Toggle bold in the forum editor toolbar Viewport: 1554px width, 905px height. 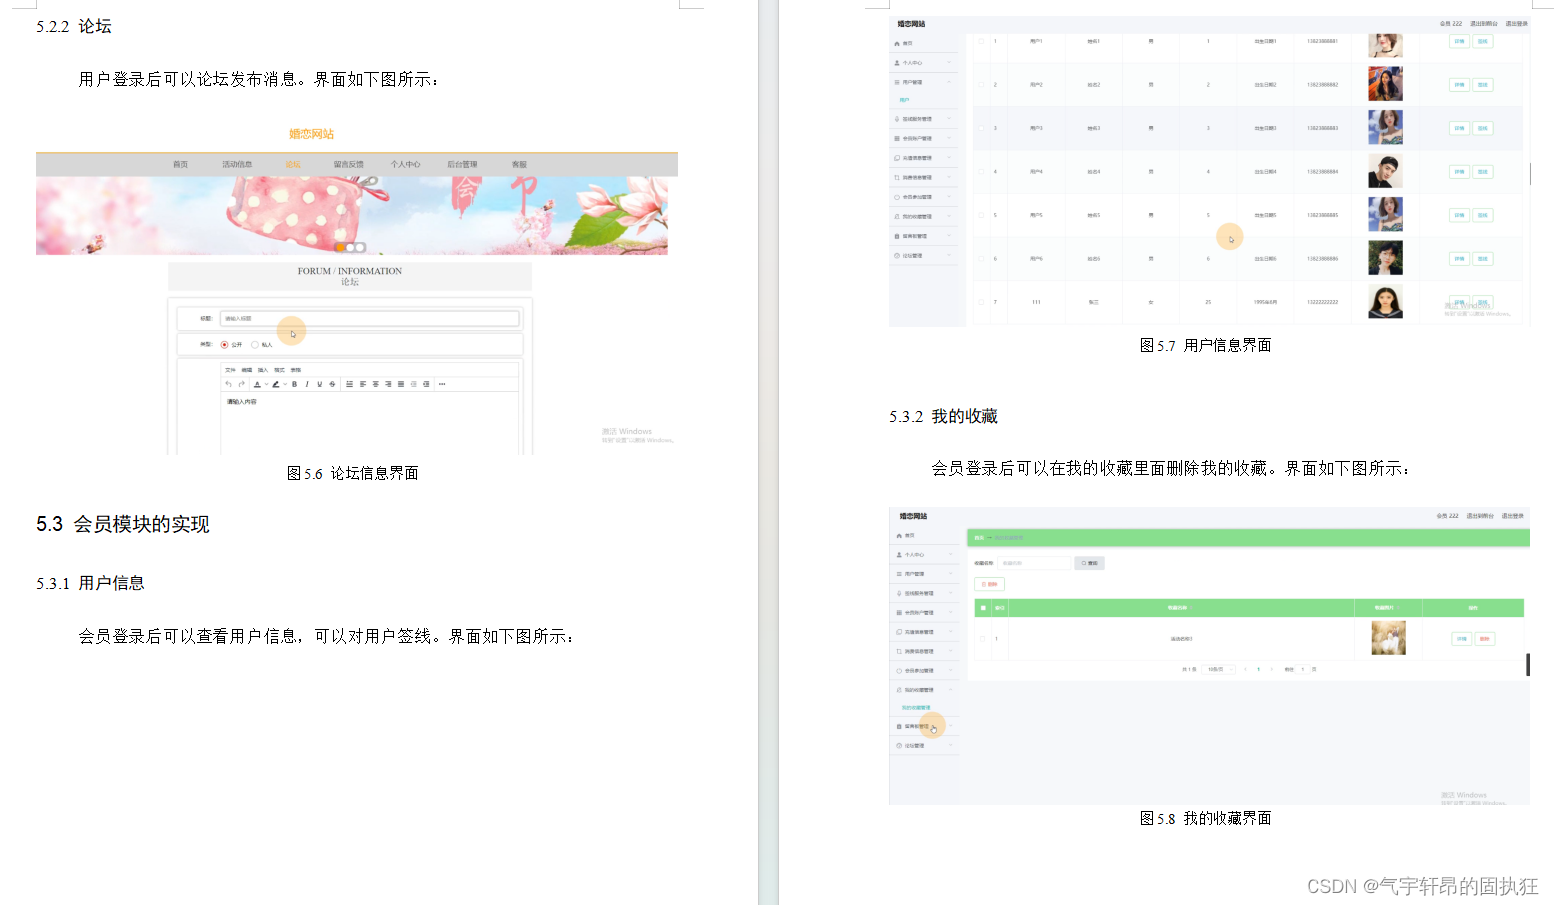click(294, 384)
